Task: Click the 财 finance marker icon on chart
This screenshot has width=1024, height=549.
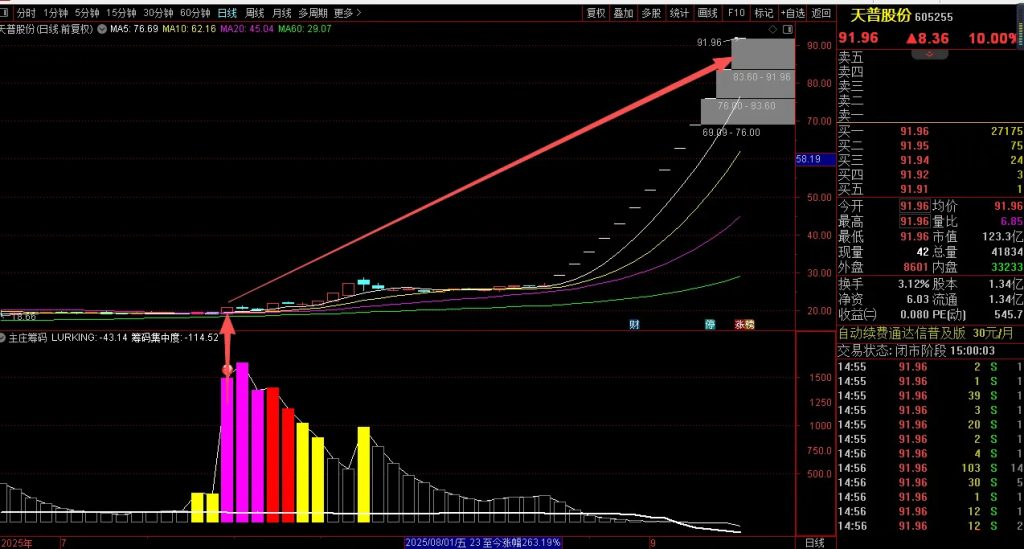Action: click(x=634, y=325)
